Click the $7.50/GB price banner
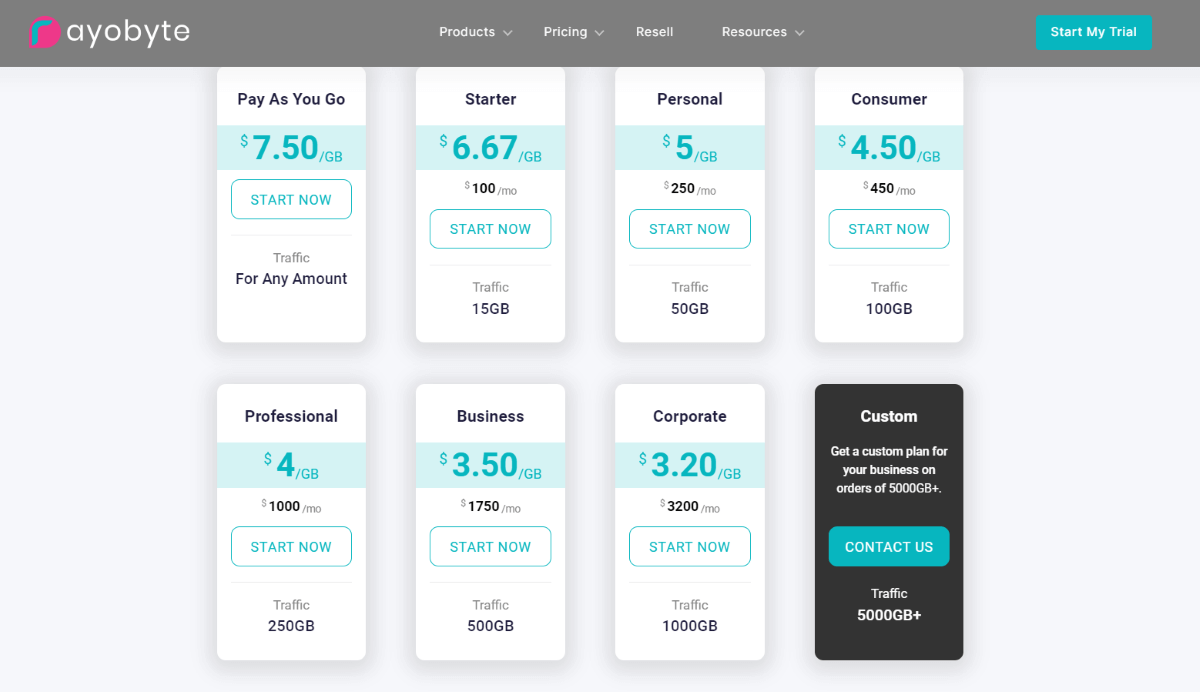1200x692 pixels. pyautogui.click(x=291, y=148)
